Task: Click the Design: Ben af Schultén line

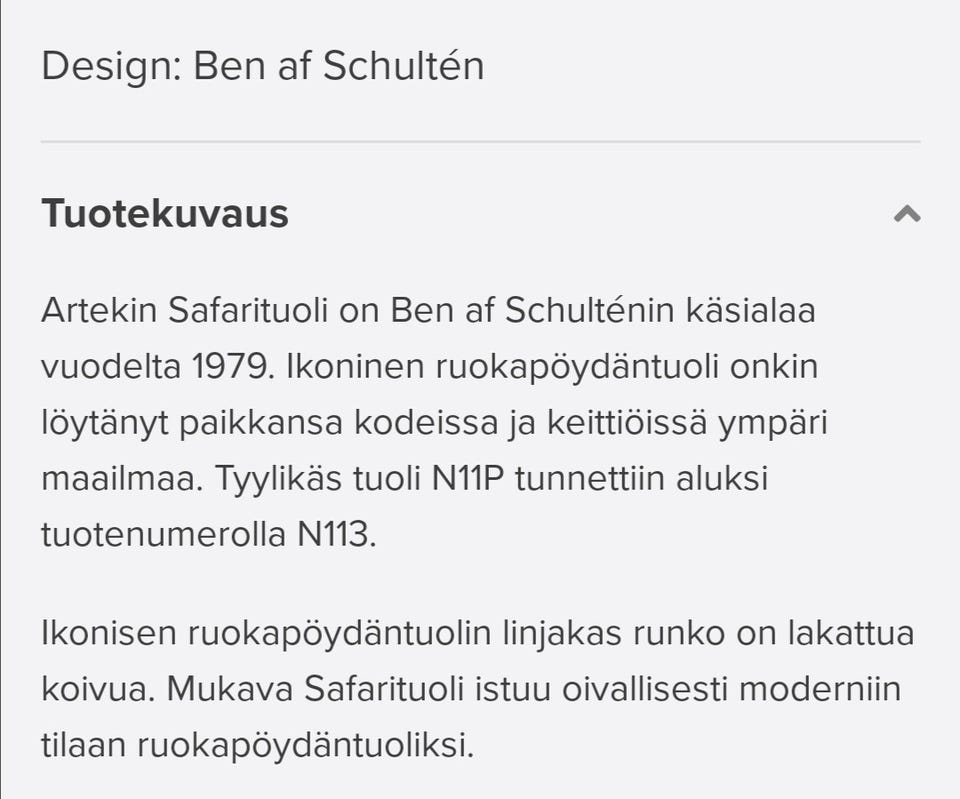Action: [x=263, y=66]
